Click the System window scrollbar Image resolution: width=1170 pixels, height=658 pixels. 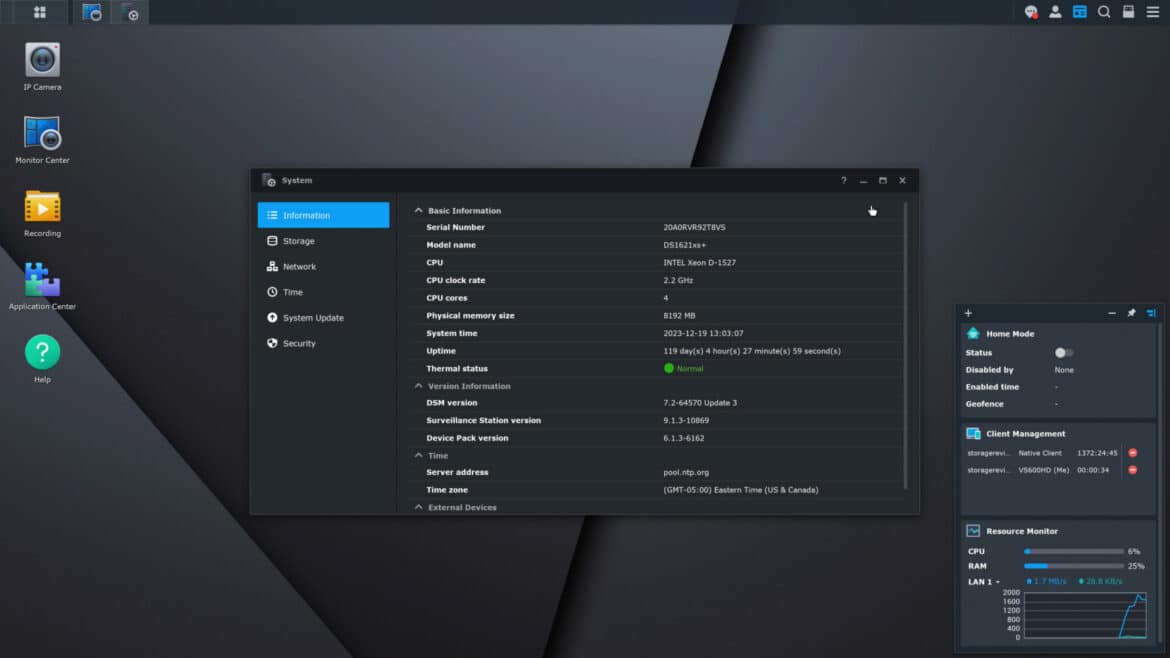point(906,345)
